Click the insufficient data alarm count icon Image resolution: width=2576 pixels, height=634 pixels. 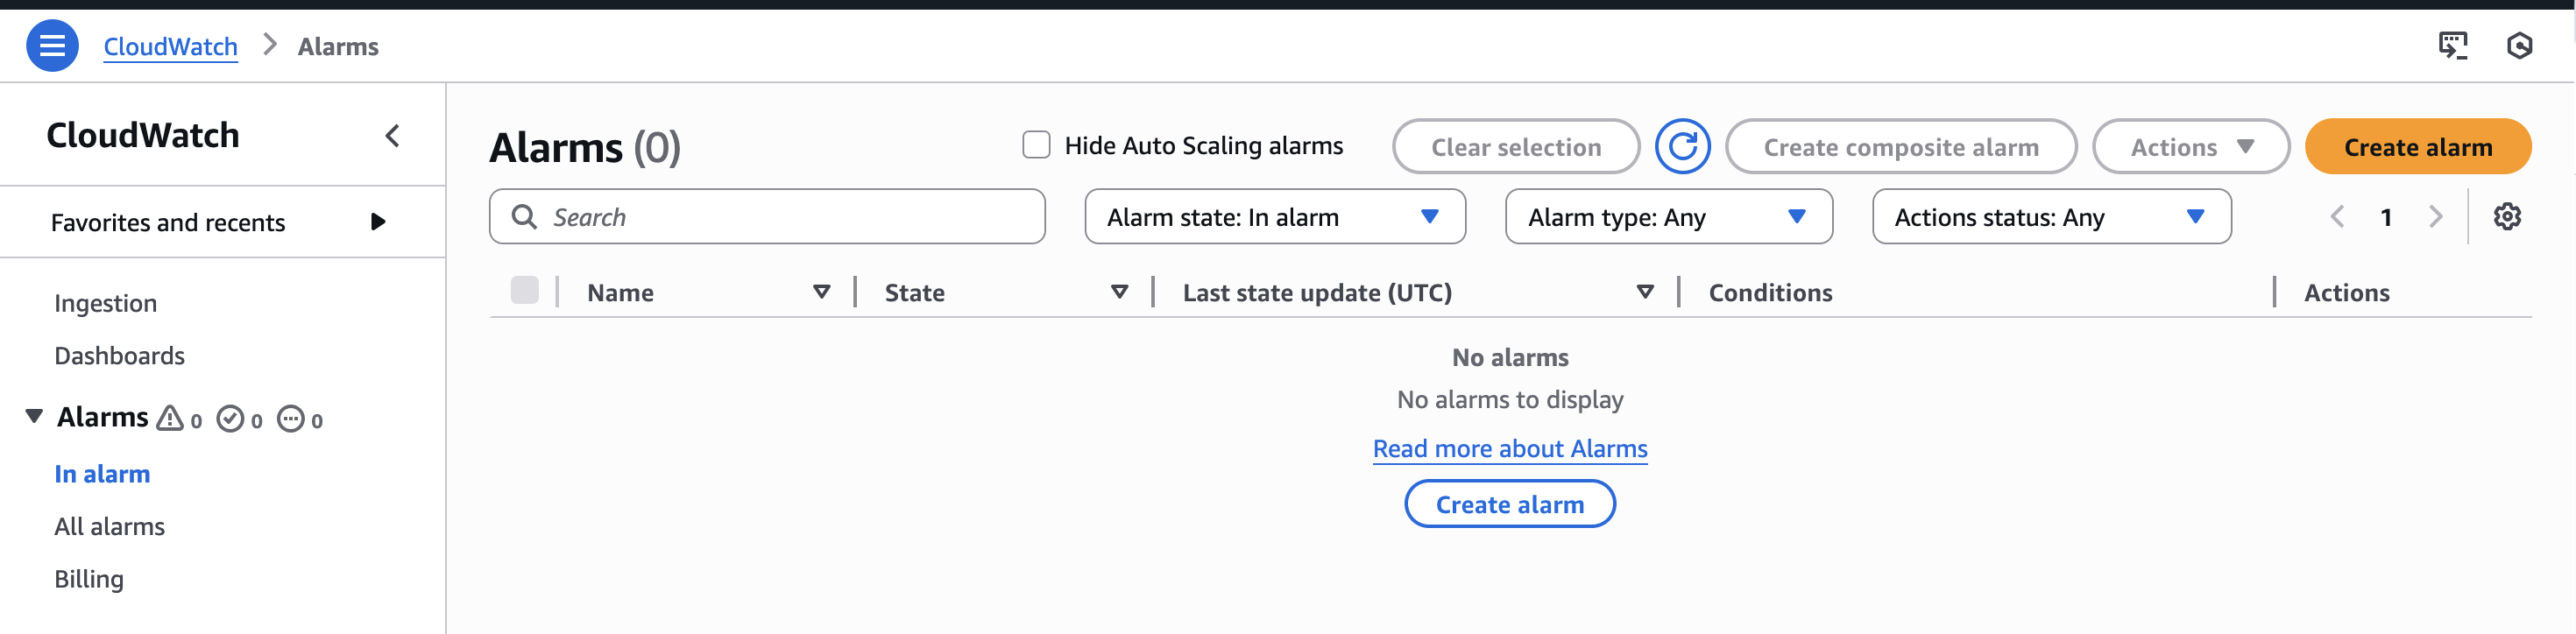coord(291,418)
